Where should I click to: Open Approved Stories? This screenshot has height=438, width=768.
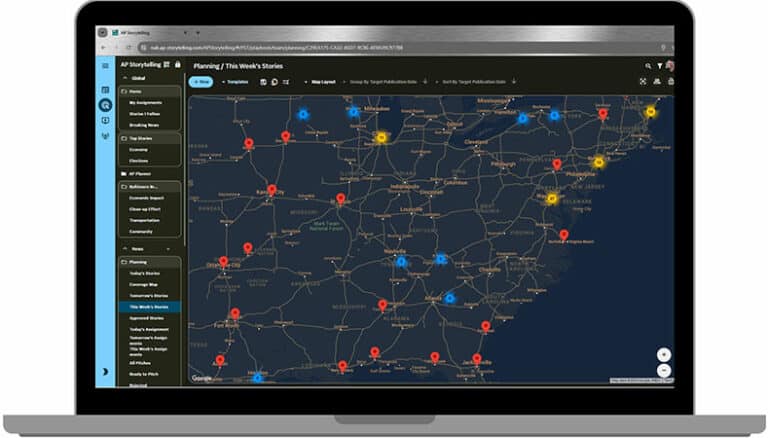coord(146,318)
